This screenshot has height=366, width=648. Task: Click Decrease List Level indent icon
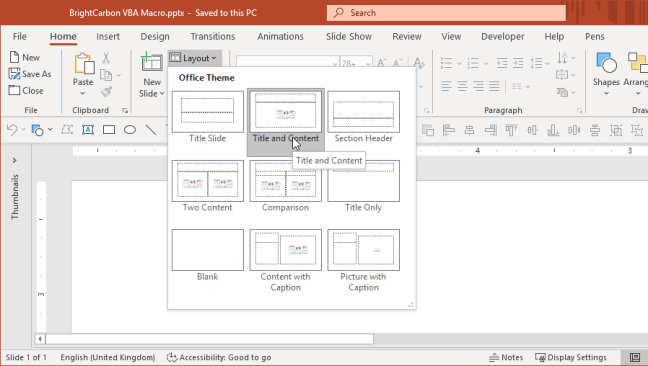tap(502, 63)
